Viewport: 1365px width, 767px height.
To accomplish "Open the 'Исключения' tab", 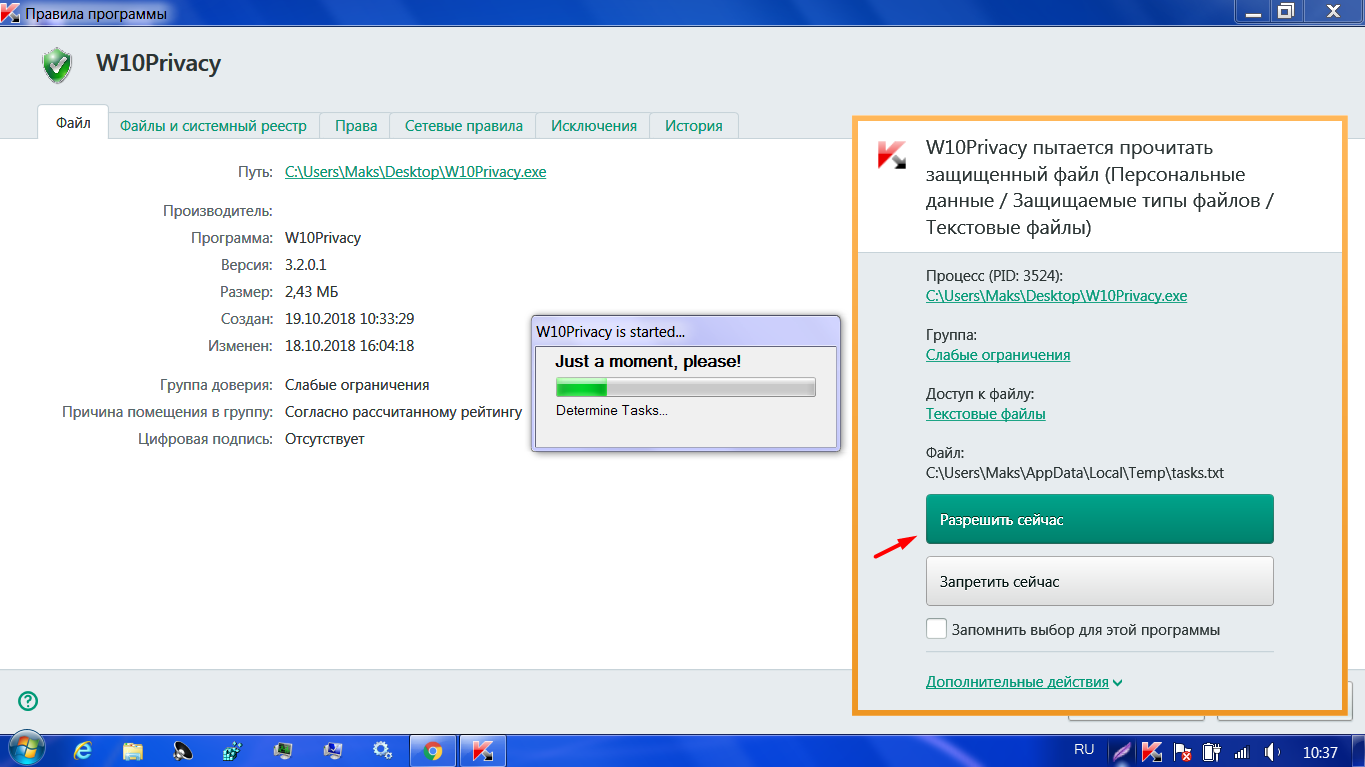I will (x=594, y=126).
